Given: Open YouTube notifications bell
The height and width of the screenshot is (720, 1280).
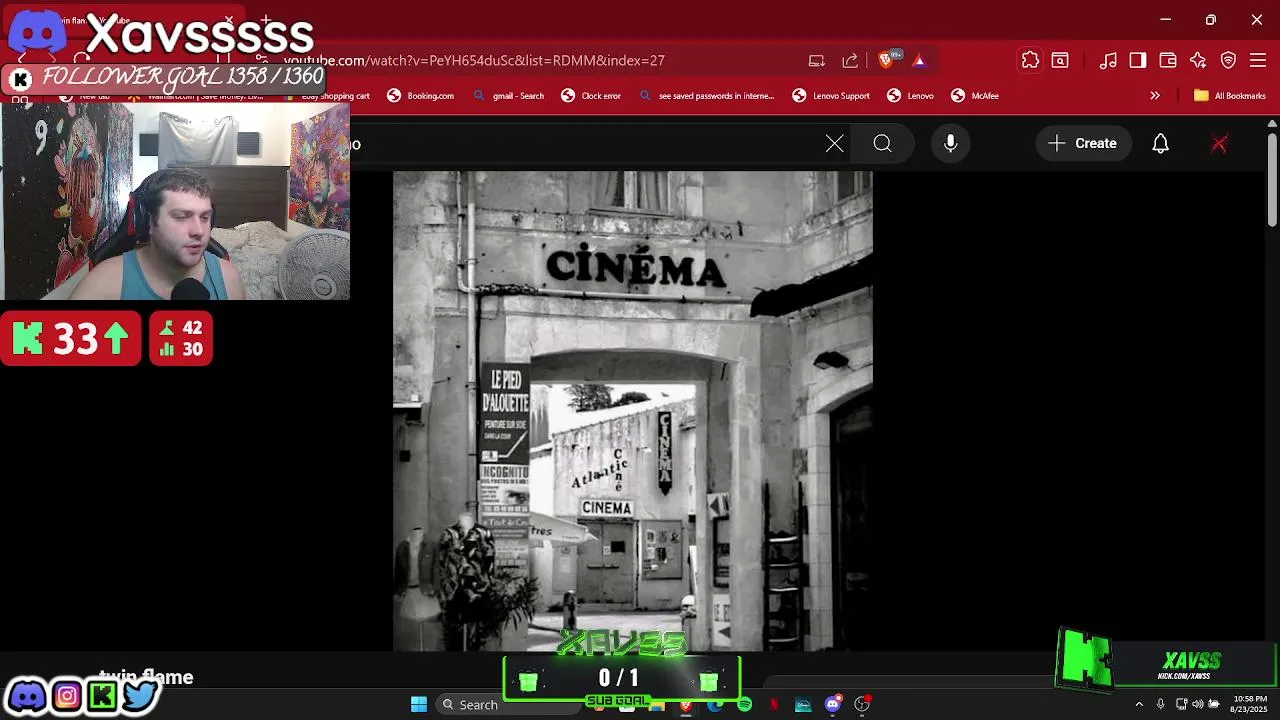Looking at the screenshot, I should (1160, 144).
